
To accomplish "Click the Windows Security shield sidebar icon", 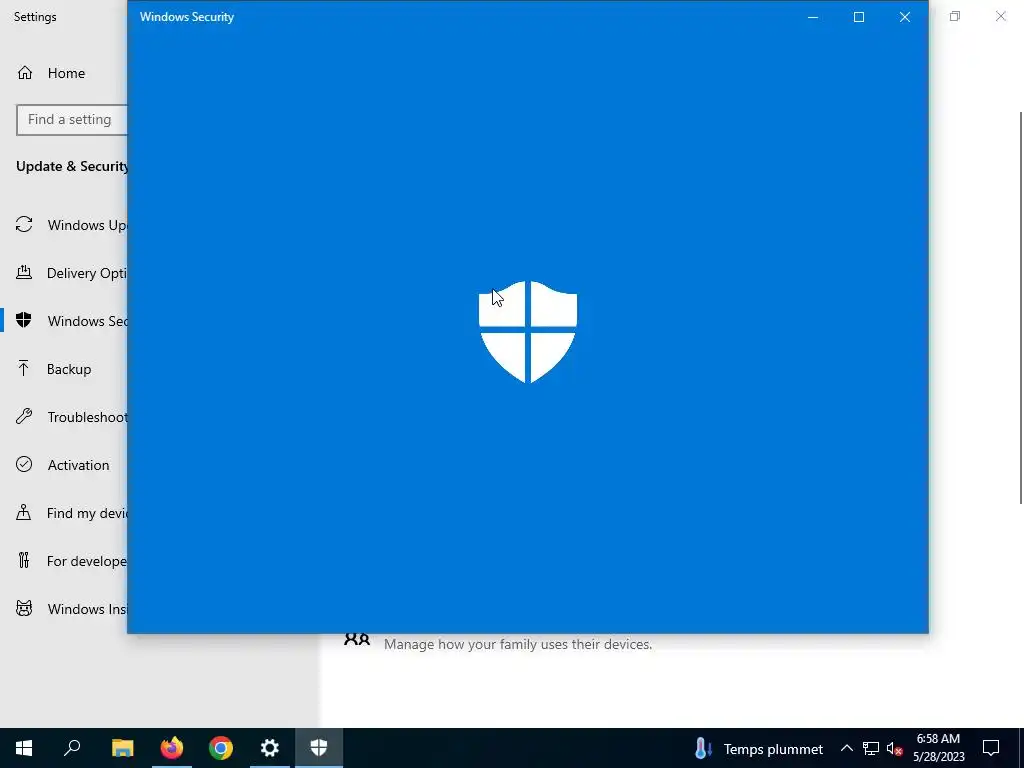I will (x=24, y=320).
